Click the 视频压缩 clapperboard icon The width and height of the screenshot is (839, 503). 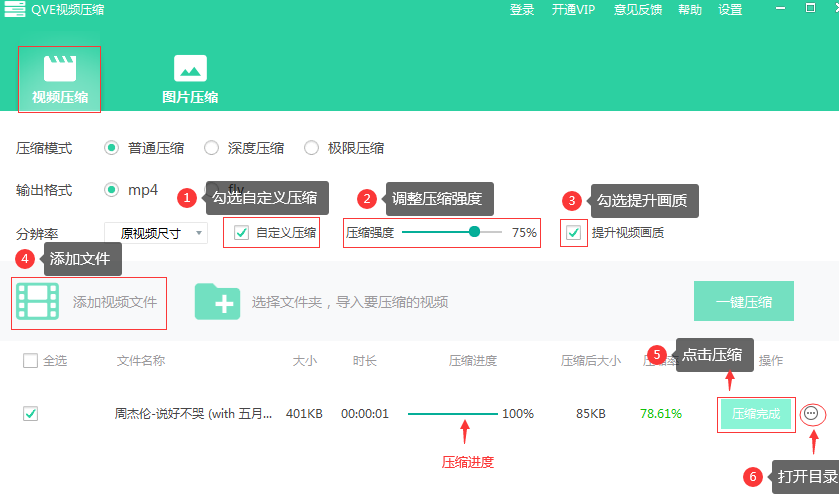[x=59, y=68]
